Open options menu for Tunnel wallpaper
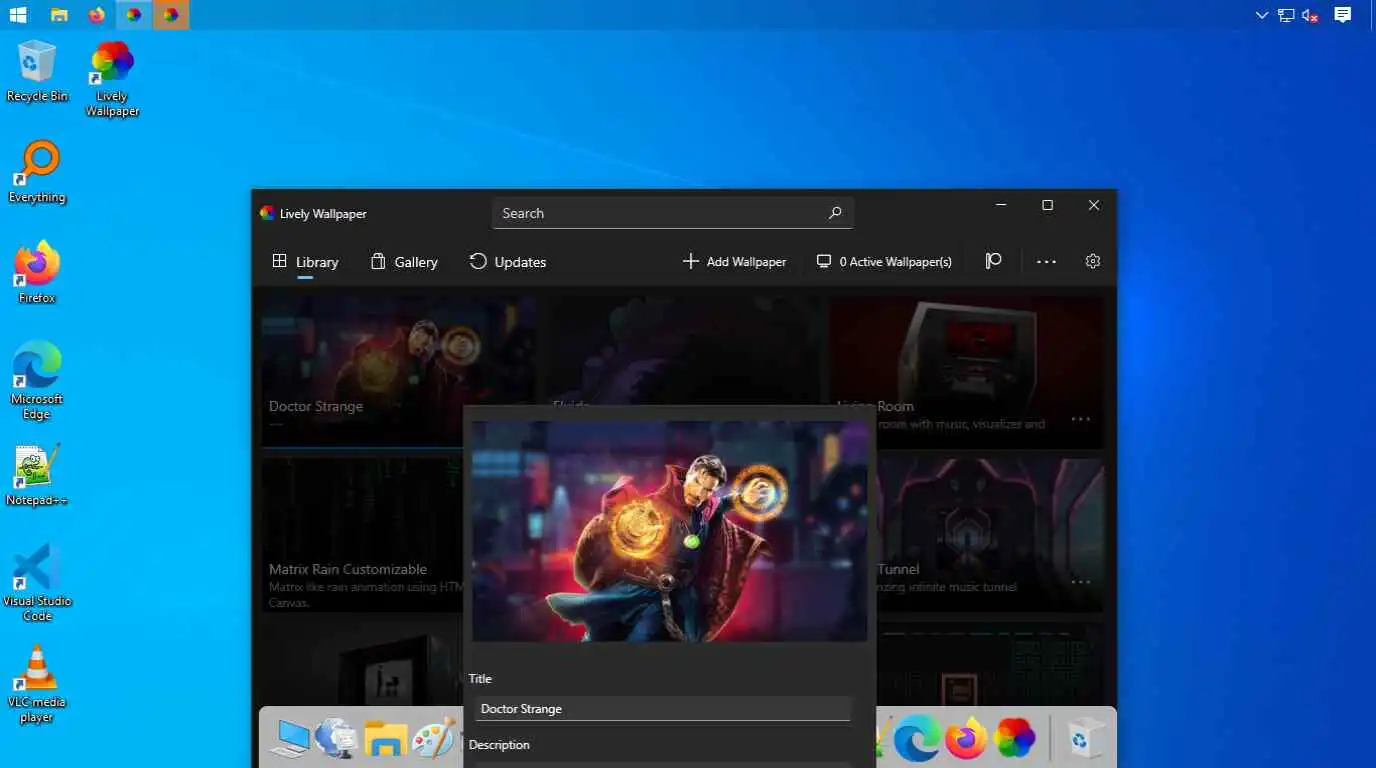Viewport: 1376px width, 768px height. (x=1080, y=582)
